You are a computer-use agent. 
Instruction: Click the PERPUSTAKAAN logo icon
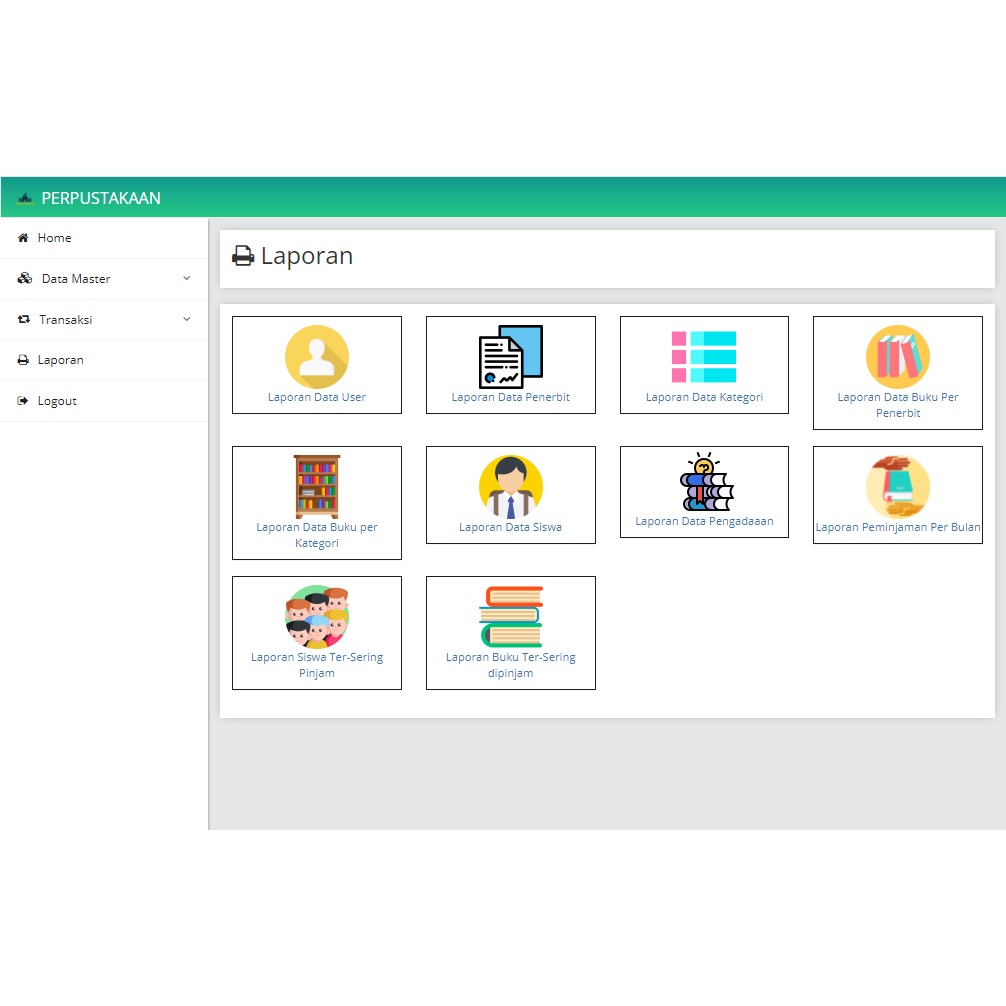click(x=24, y=198)
